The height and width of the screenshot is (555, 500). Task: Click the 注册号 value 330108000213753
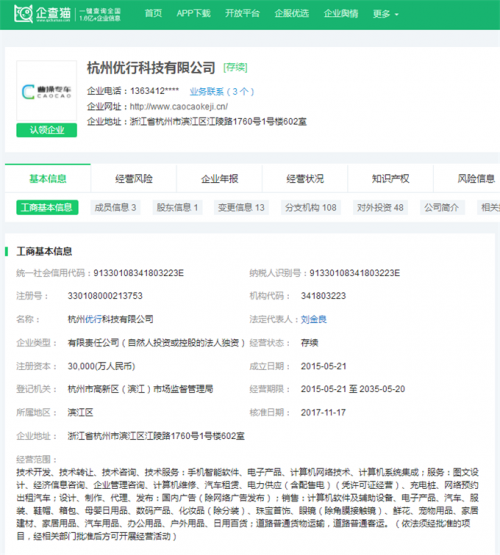pyautogui.click(x=105, y=296)
